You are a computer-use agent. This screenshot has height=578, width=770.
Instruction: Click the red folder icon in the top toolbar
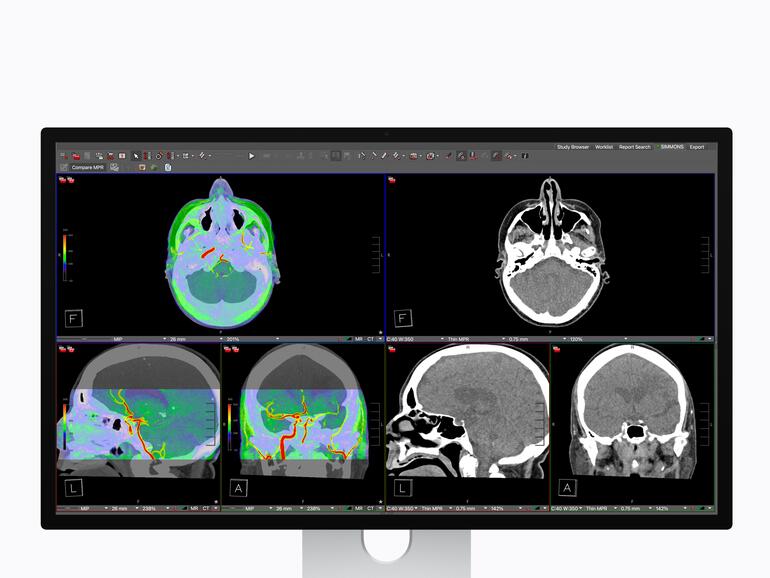[76, 156]
